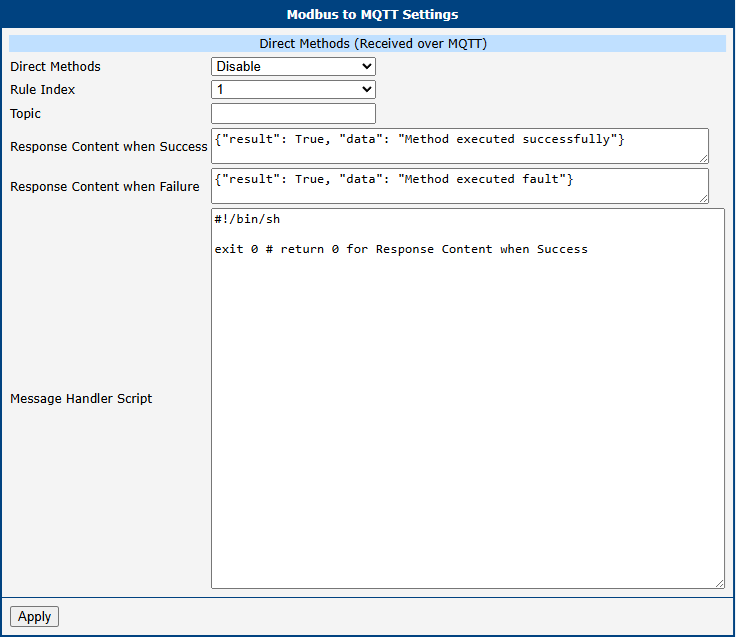Click the 'Topic' label

(x=25, y=114)
